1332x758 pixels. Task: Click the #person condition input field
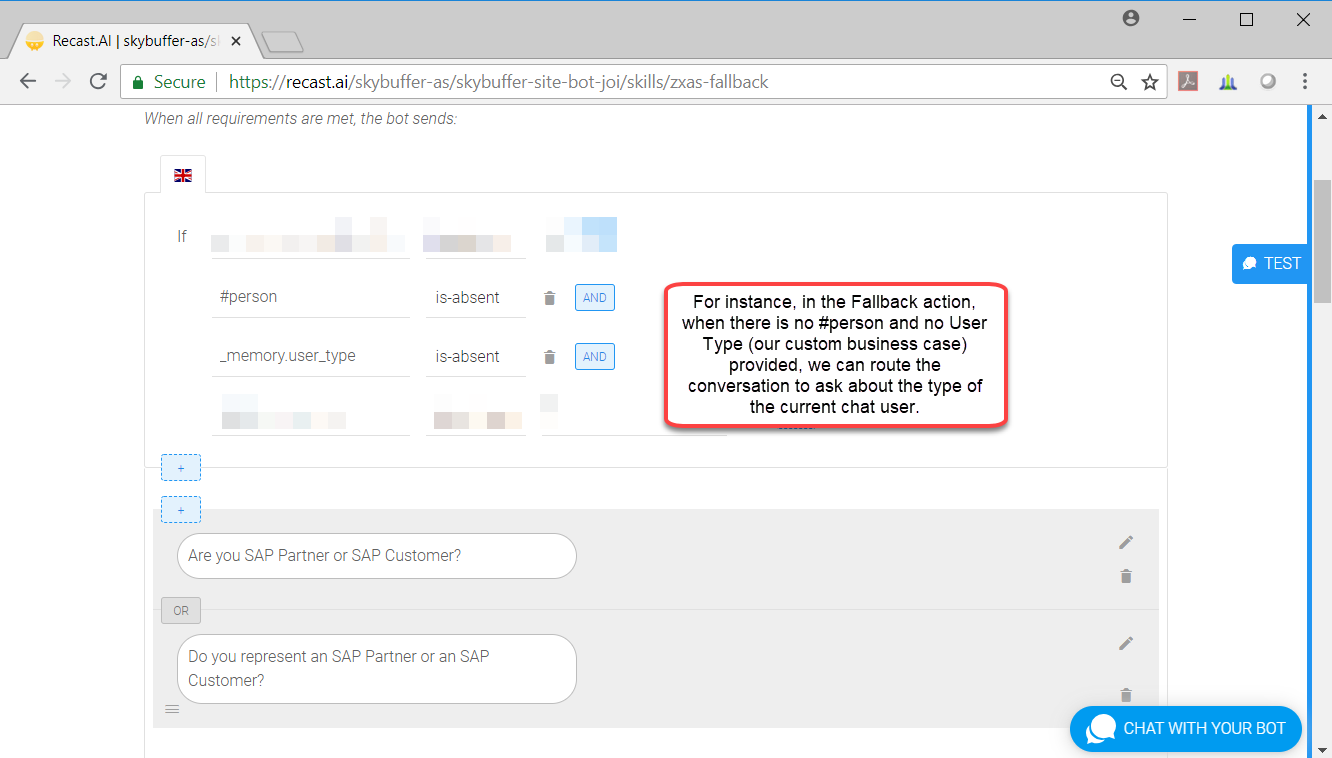coord(310,297)
